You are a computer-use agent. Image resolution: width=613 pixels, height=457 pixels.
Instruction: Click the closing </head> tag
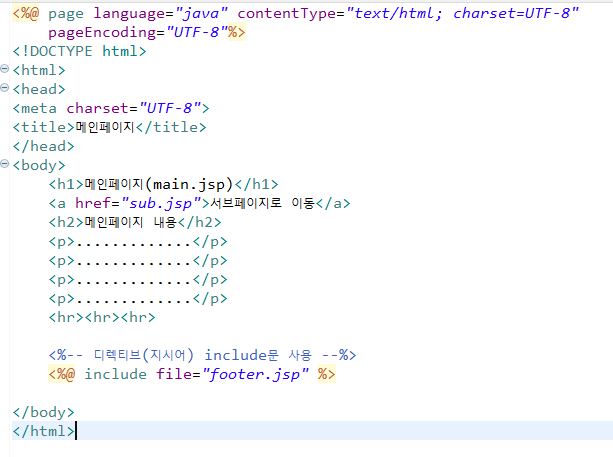click(x=43, y=146)
